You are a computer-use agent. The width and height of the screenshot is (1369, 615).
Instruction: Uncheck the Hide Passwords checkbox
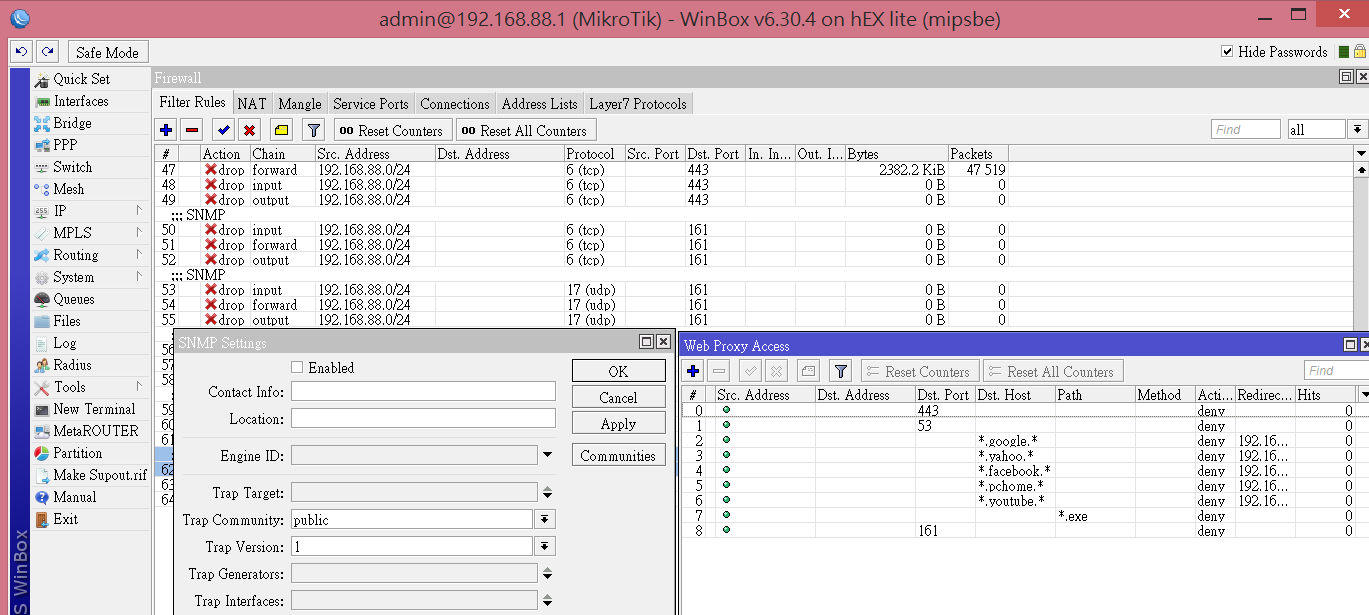(x=1227, y=52)
